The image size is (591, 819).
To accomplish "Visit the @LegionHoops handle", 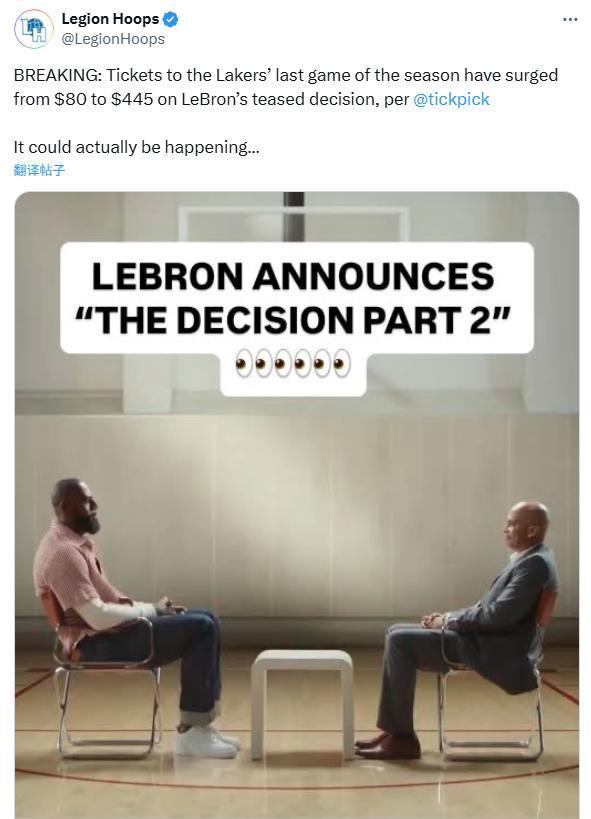I will click(x=113, y=39).
